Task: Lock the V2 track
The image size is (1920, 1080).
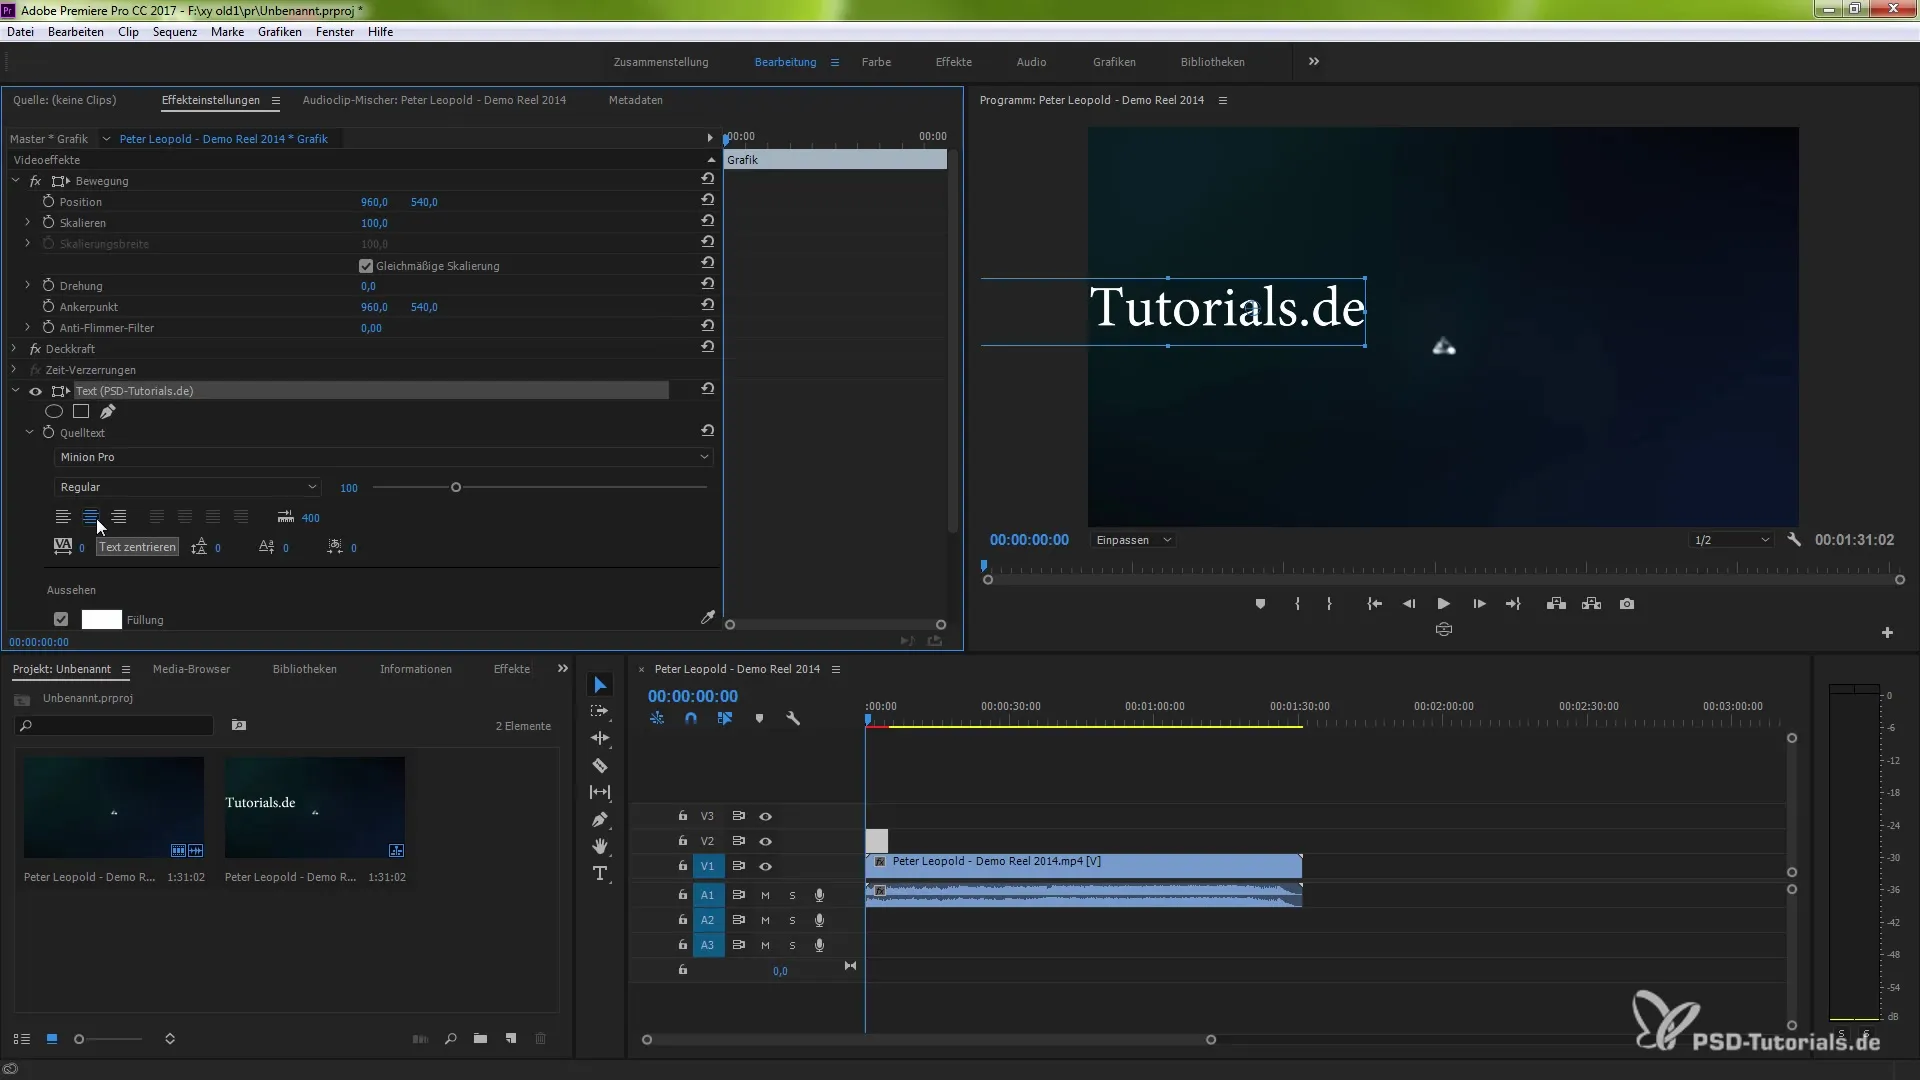Action: (x=683, y=841)
